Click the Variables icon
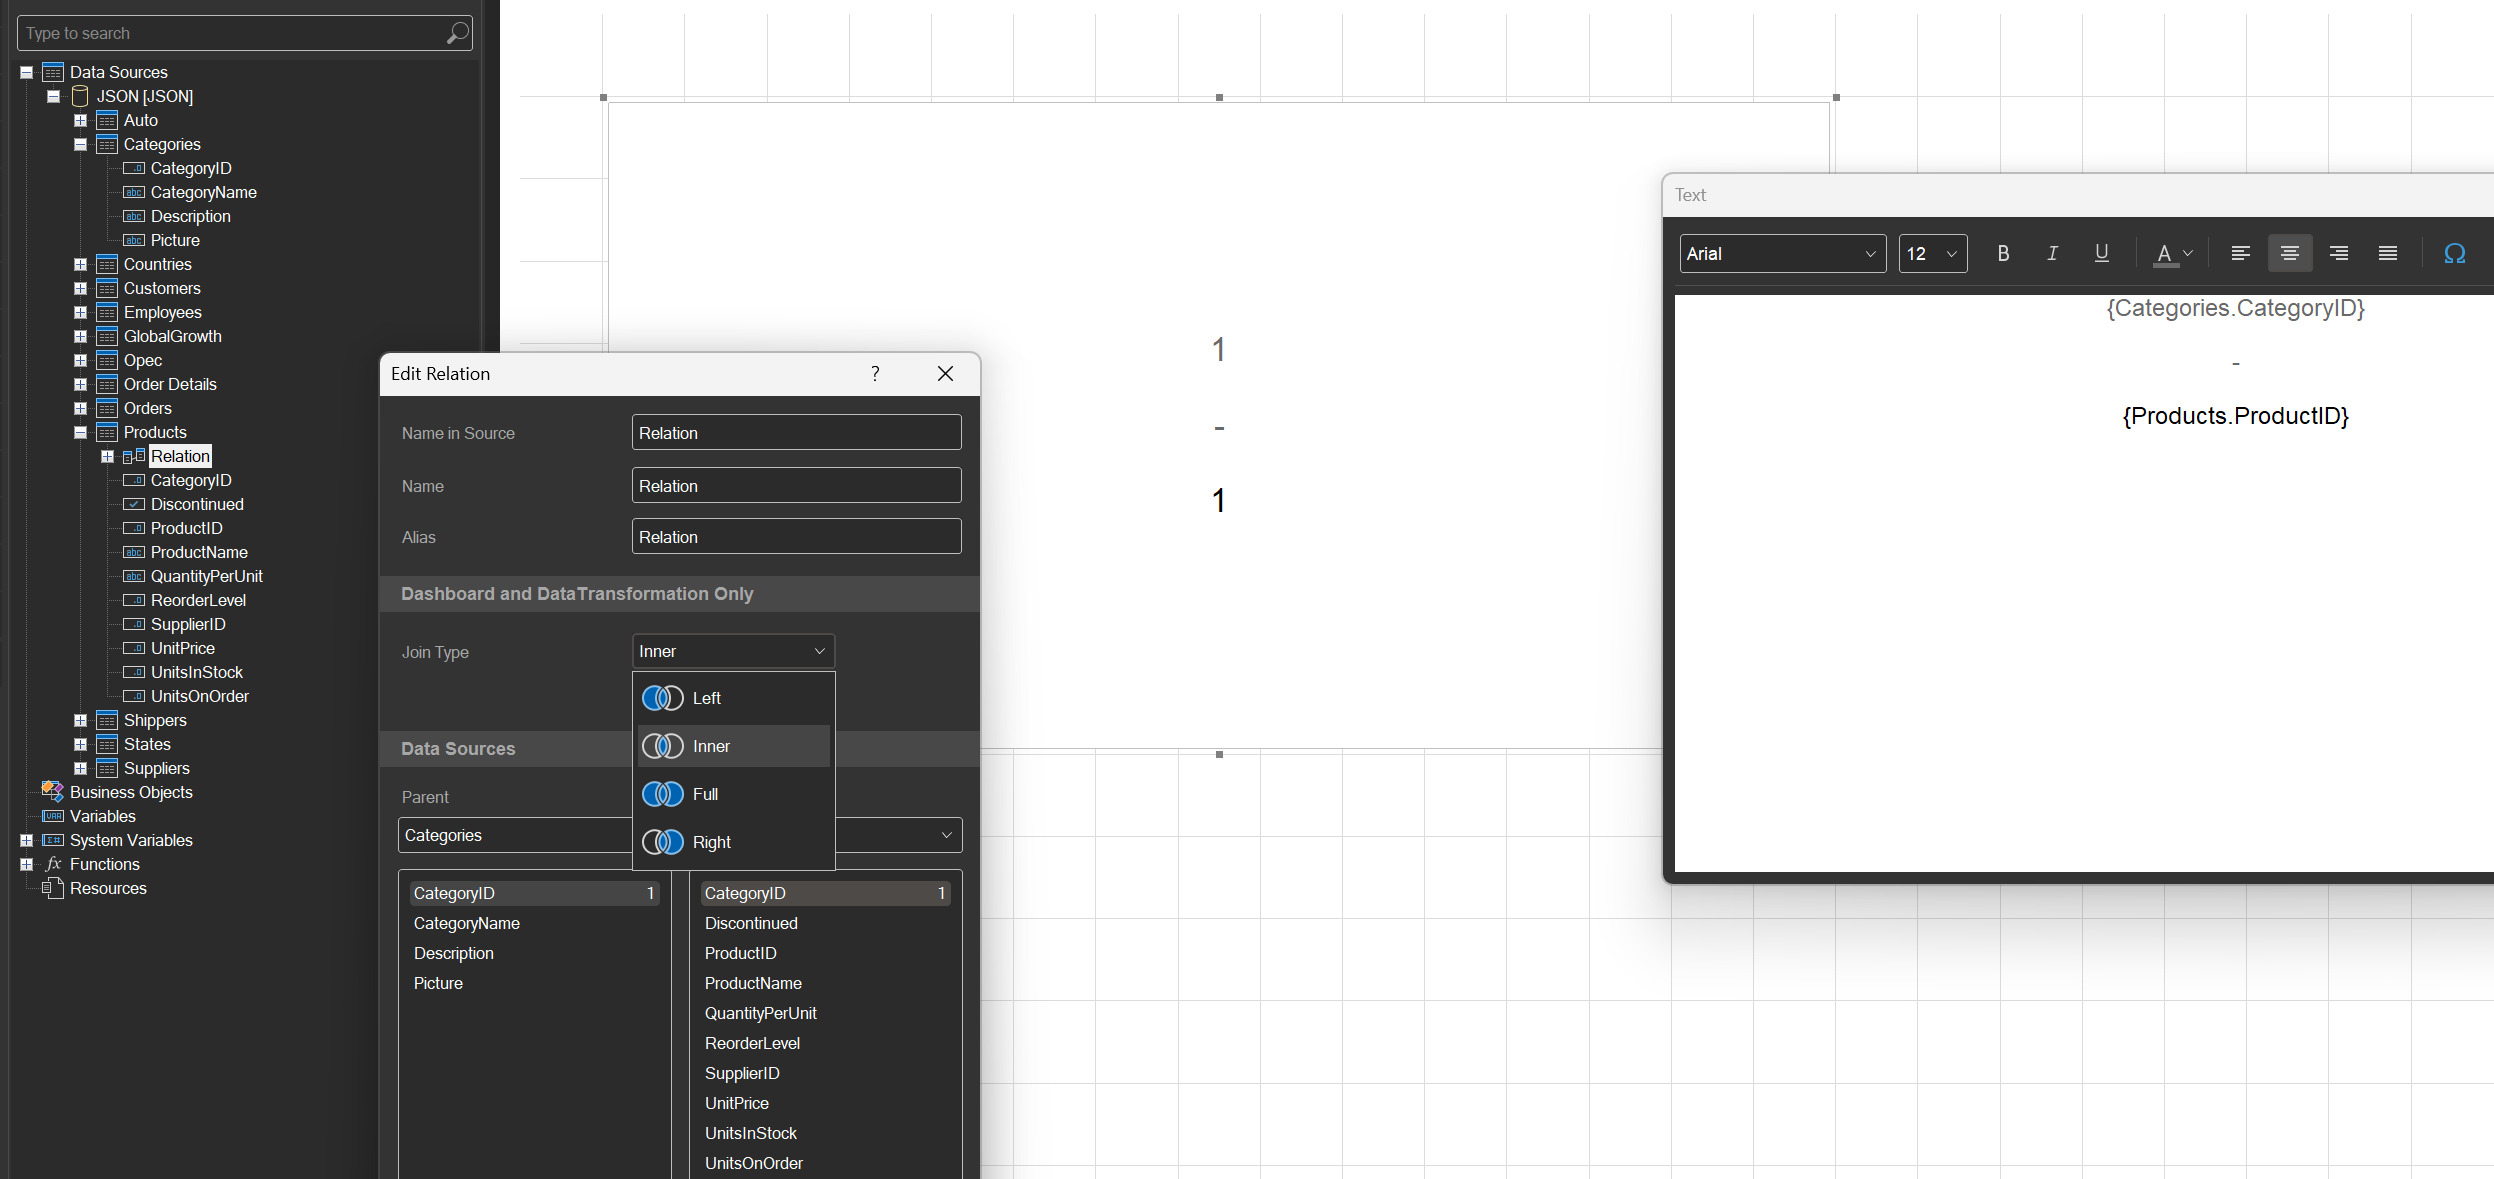Viewport: 2494px width, 1179px height. [x=53, y=816]
